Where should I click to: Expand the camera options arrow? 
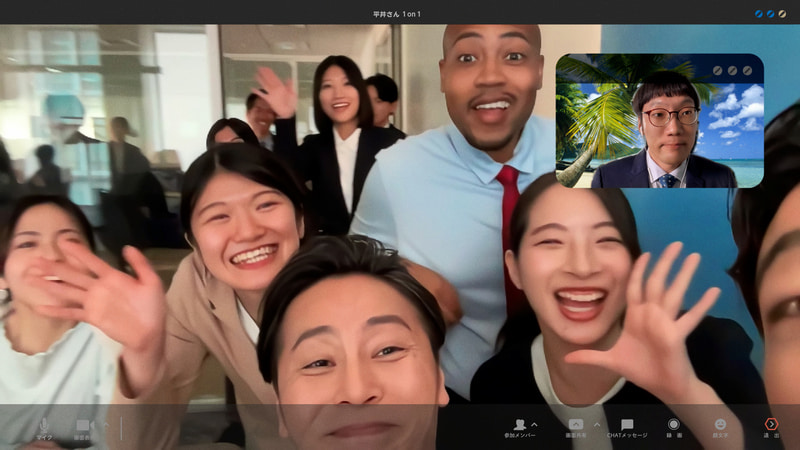(103, 423)
